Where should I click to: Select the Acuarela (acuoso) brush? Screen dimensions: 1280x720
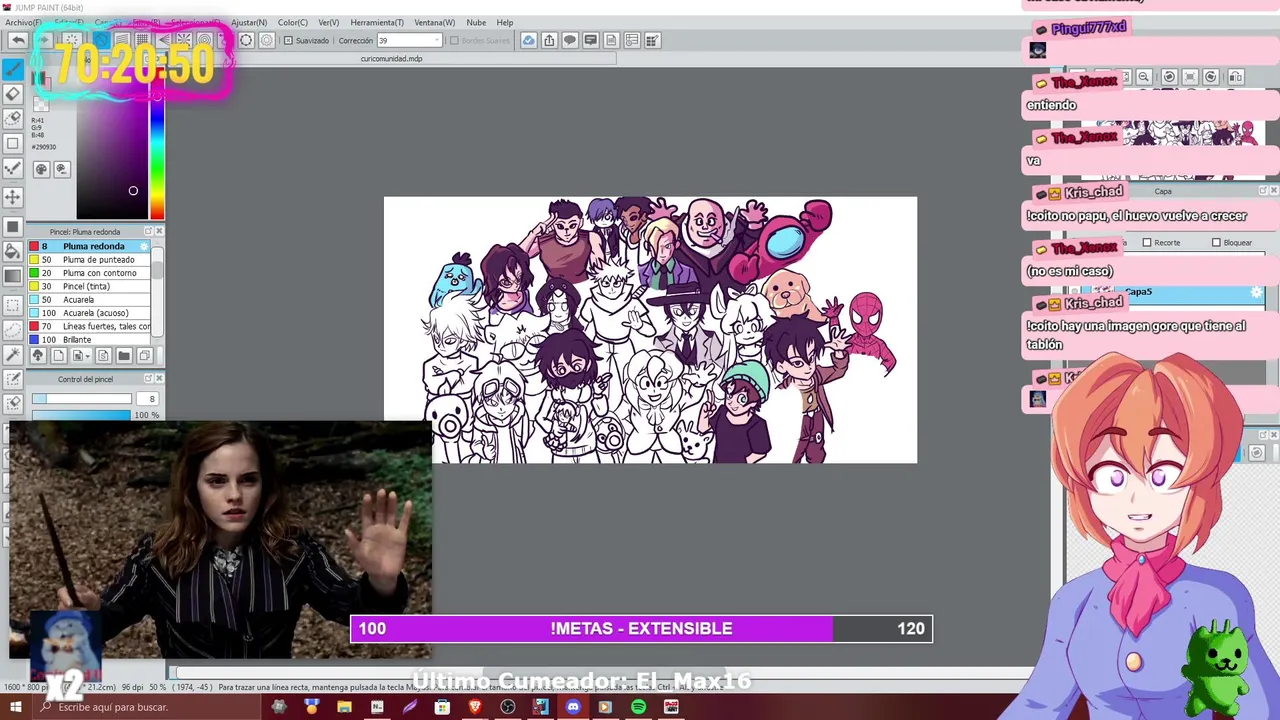tap(90, 313)
